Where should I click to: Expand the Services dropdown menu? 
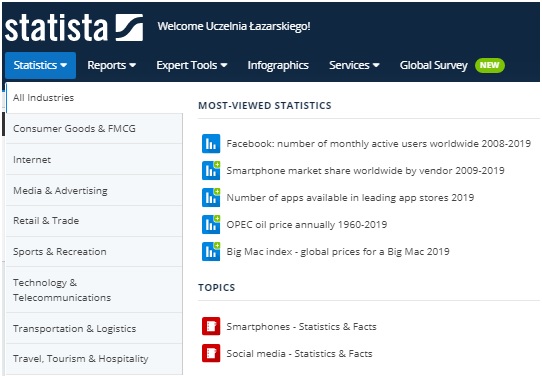(x=354, y=65)
